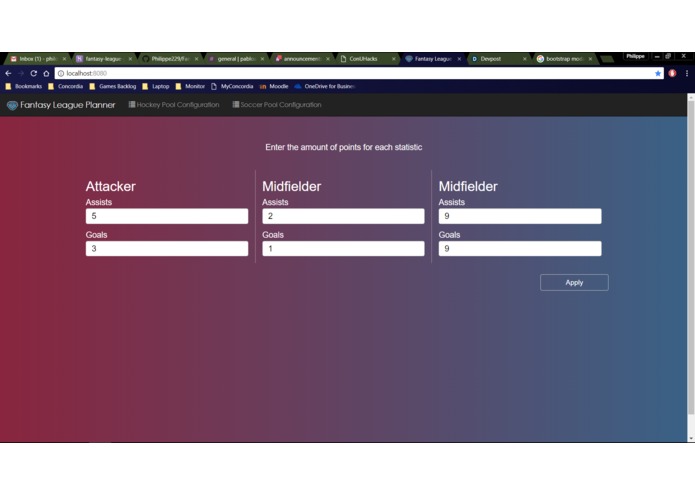Click the right Midfielder Assists field showing 9

click(520, 216)
